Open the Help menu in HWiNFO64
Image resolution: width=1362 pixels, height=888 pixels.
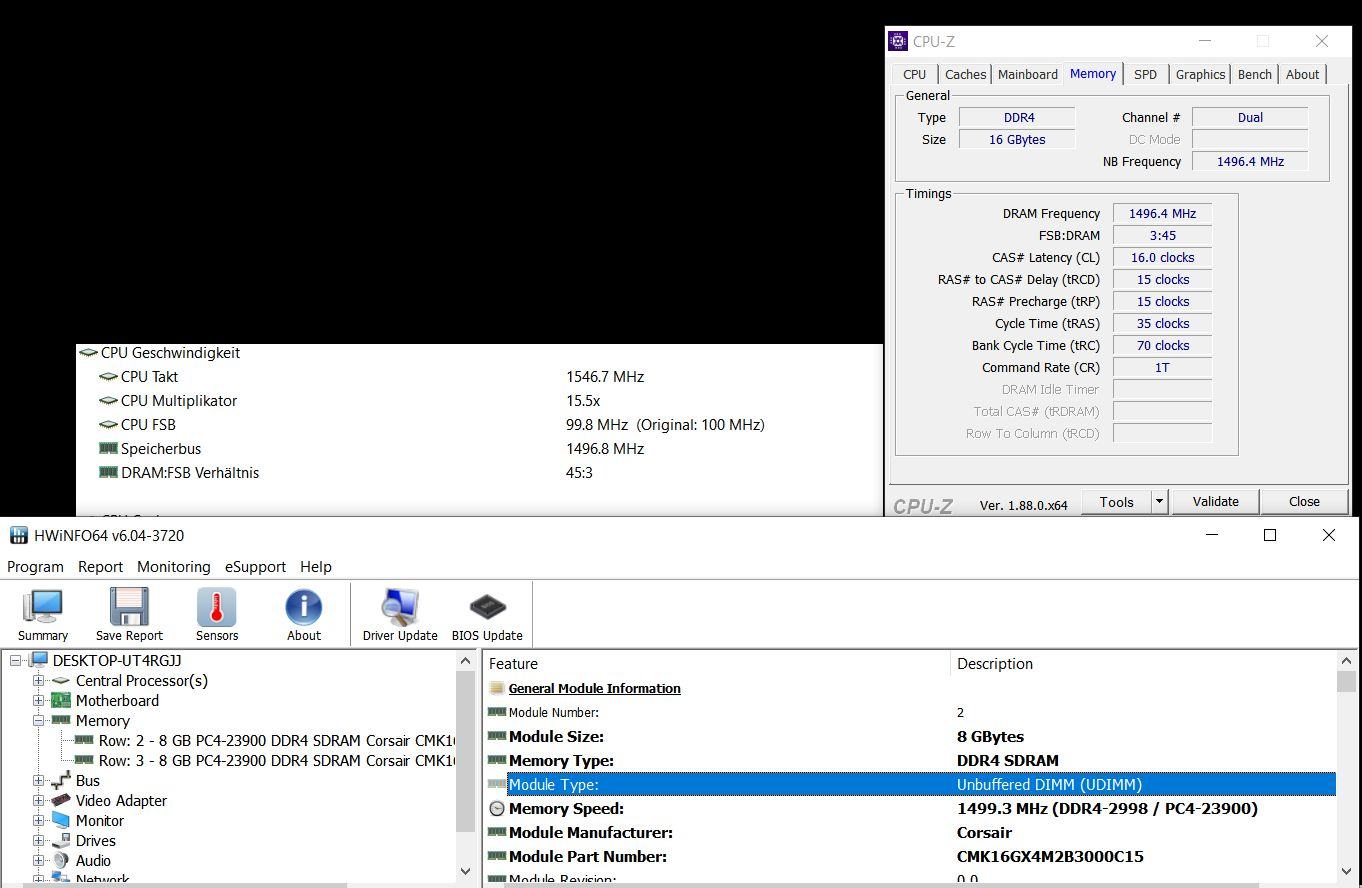click(x=316, y=566)
